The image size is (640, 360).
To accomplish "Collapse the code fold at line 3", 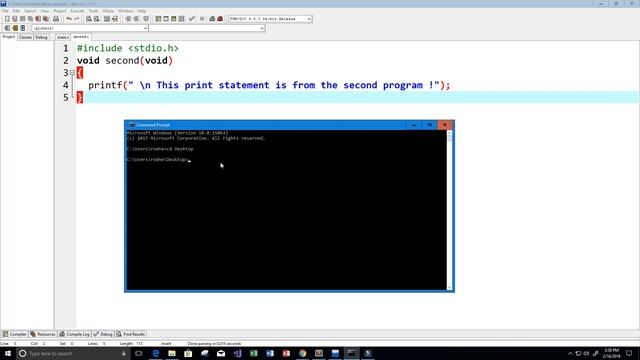I will tap(72, 73).
